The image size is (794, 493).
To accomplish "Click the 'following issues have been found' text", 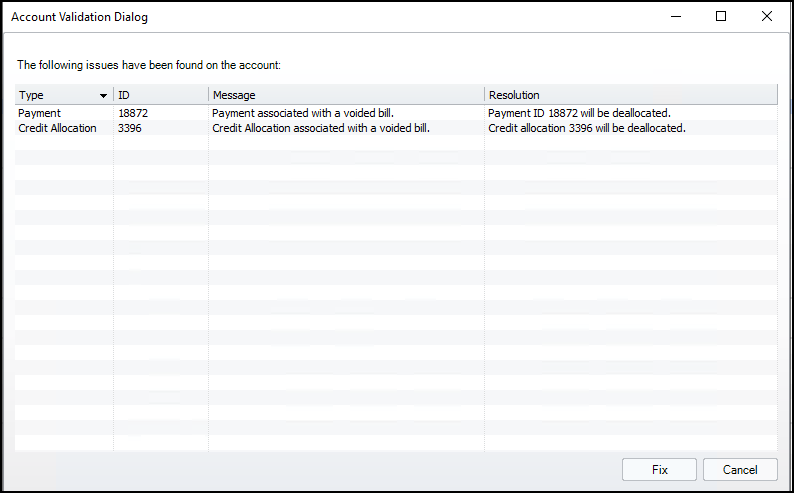I will coord(149,64).
